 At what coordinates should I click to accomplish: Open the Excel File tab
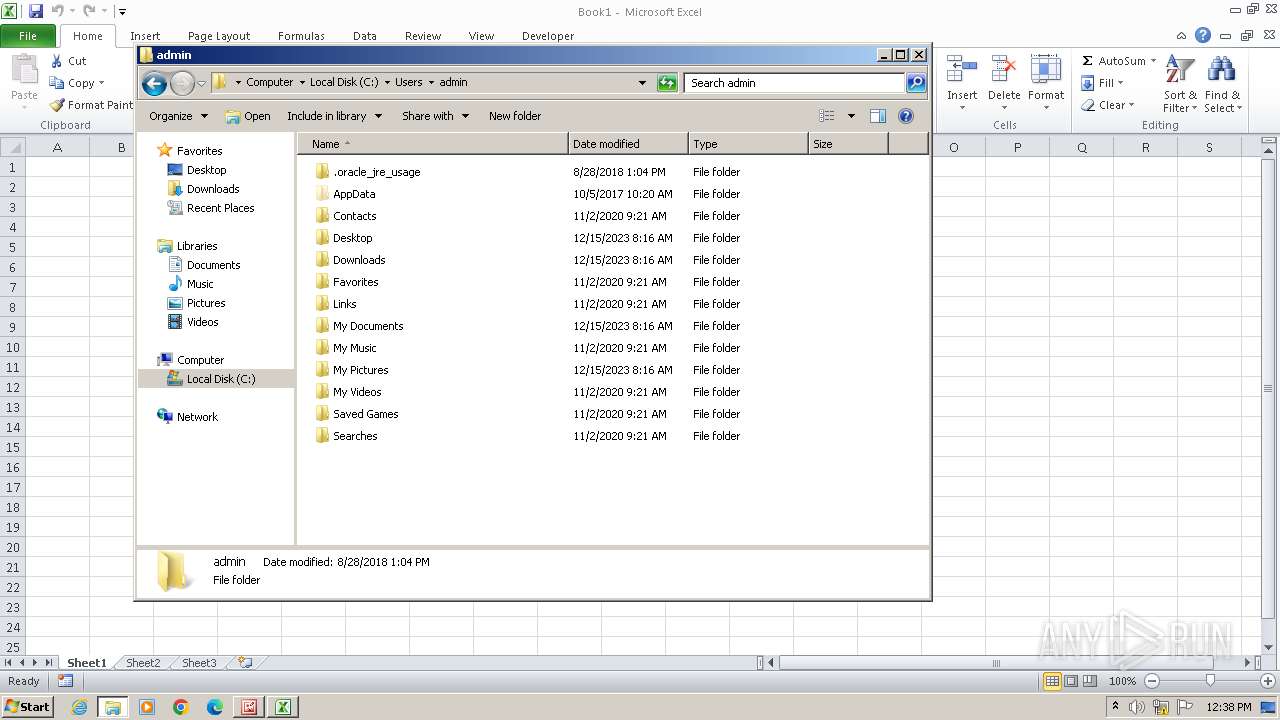28,36
